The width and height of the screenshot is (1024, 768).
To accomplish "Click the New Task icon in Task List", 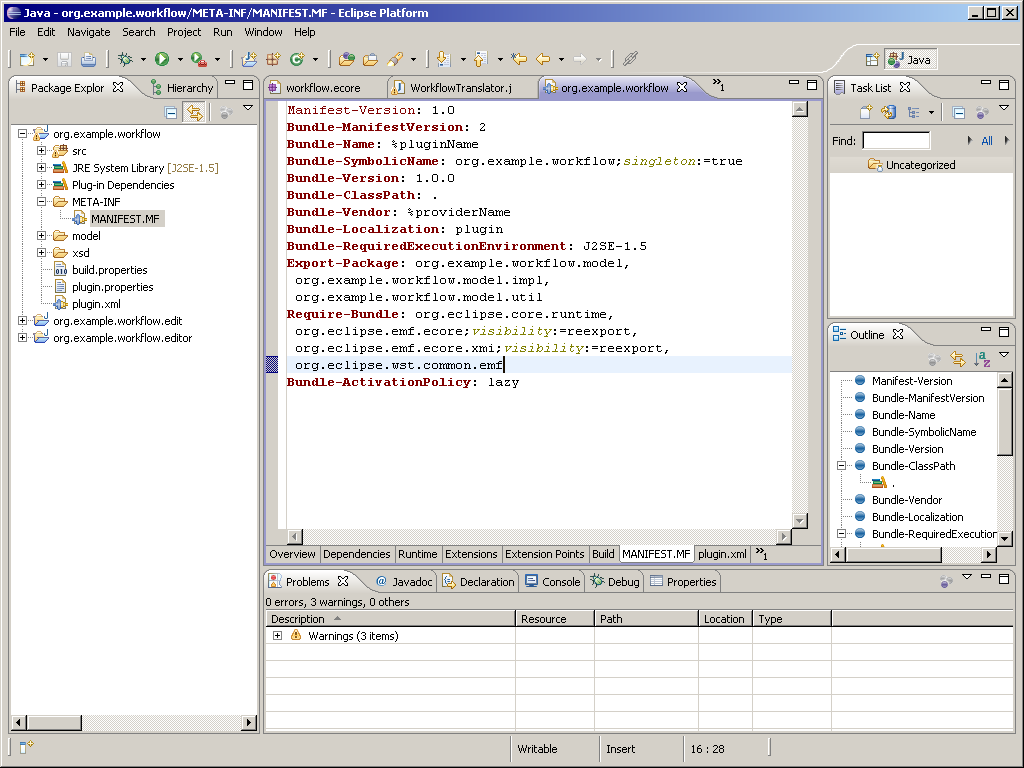I will click(x=866, y=113).
